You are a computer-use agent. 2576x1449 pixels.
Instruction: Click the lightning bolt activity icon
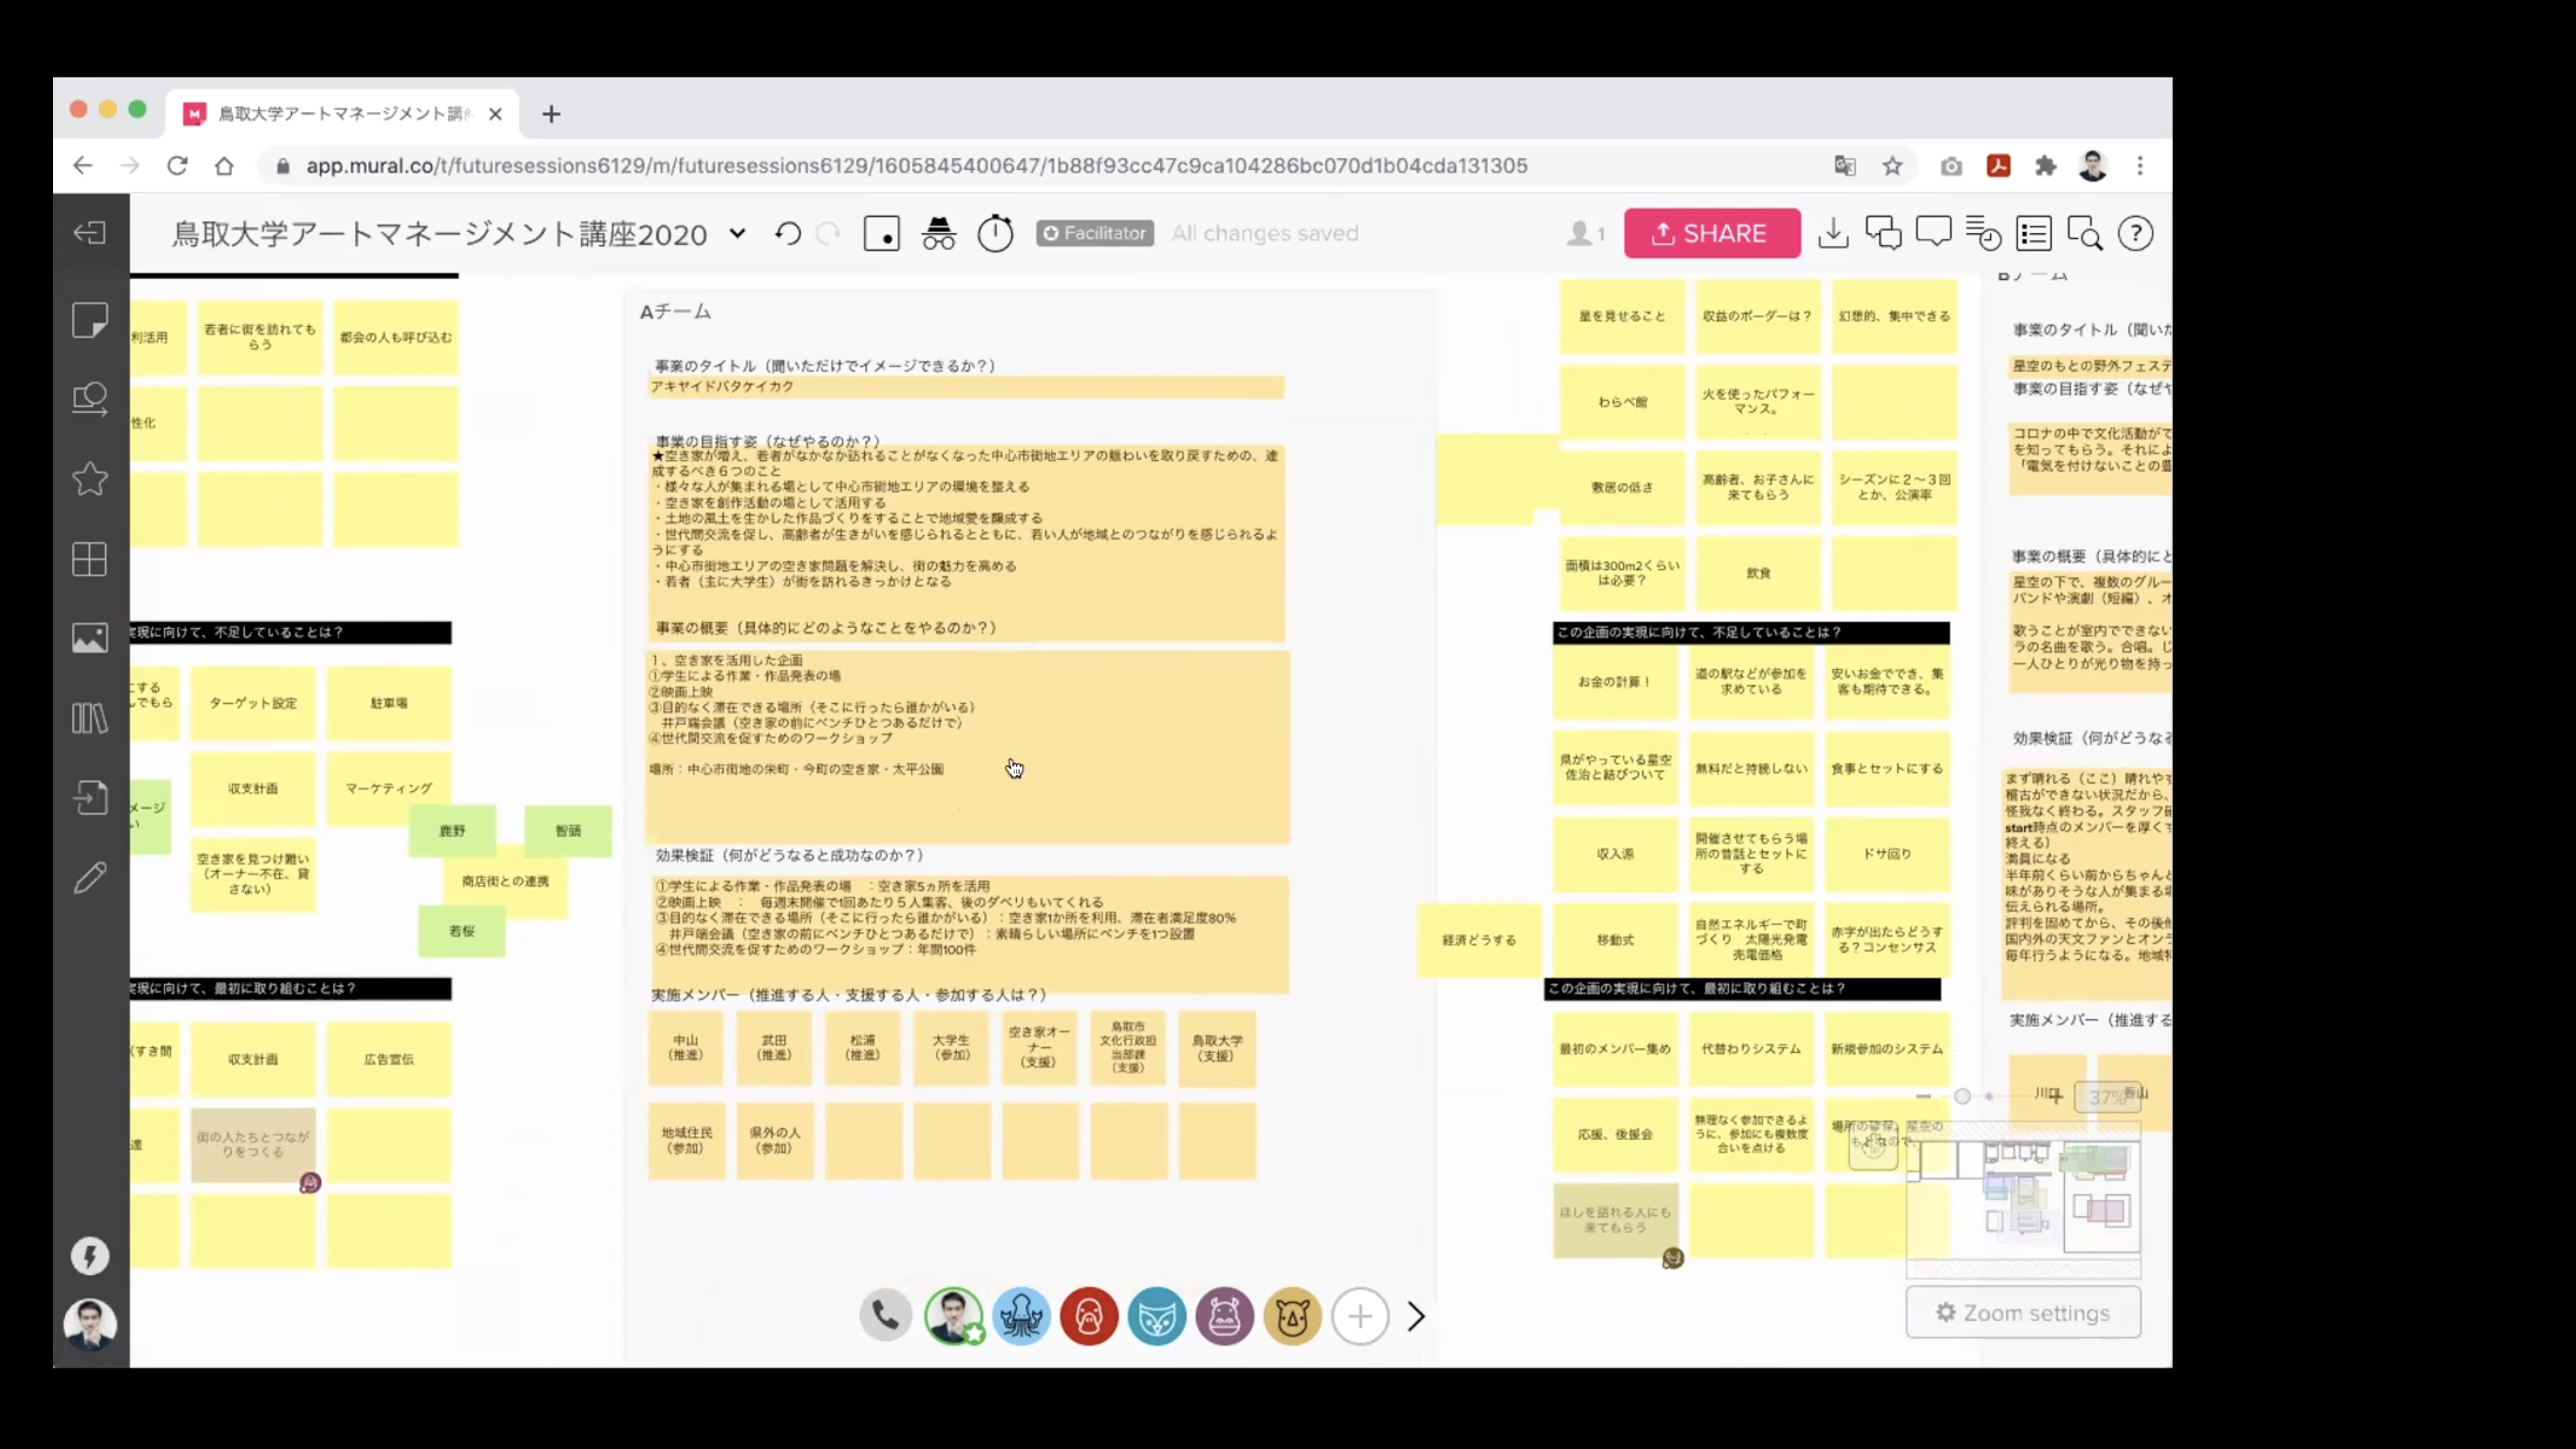[x=90, y=1256]
